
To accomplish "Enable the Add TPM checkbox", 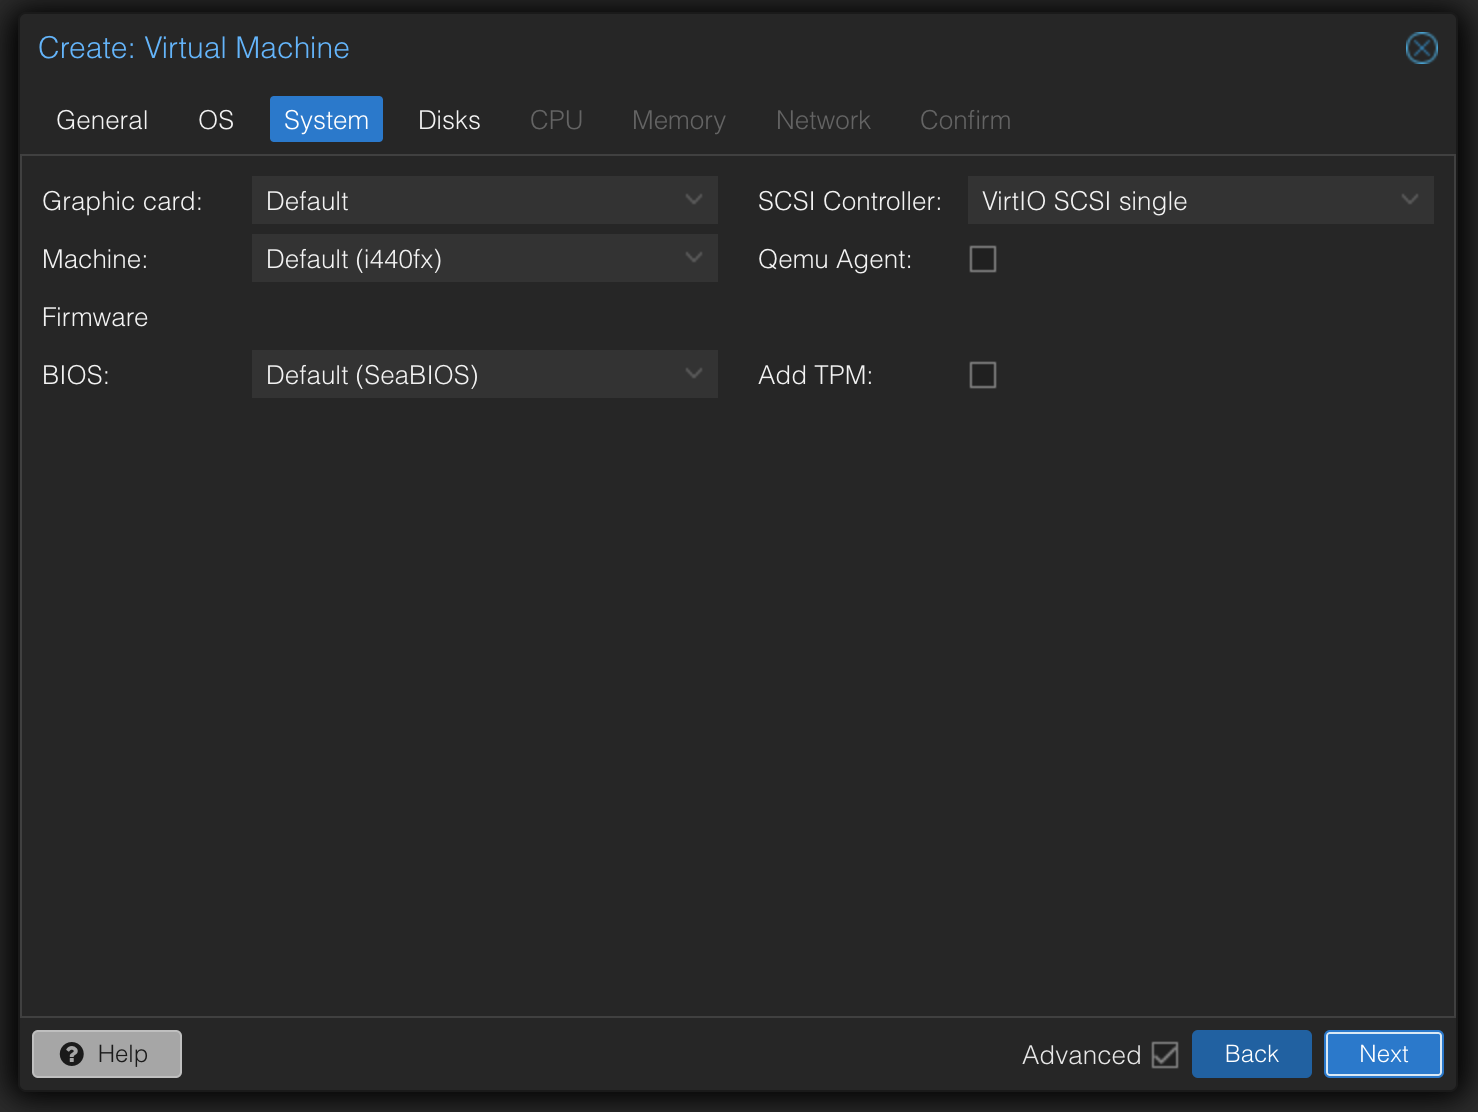I will tap(983, 374).
